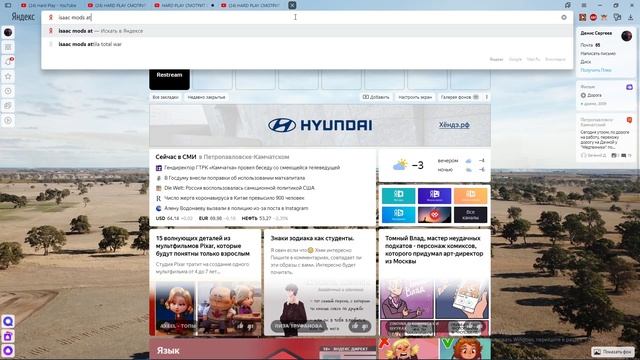Open the sidebar profile avatar at top

click(x=8, y=32)
